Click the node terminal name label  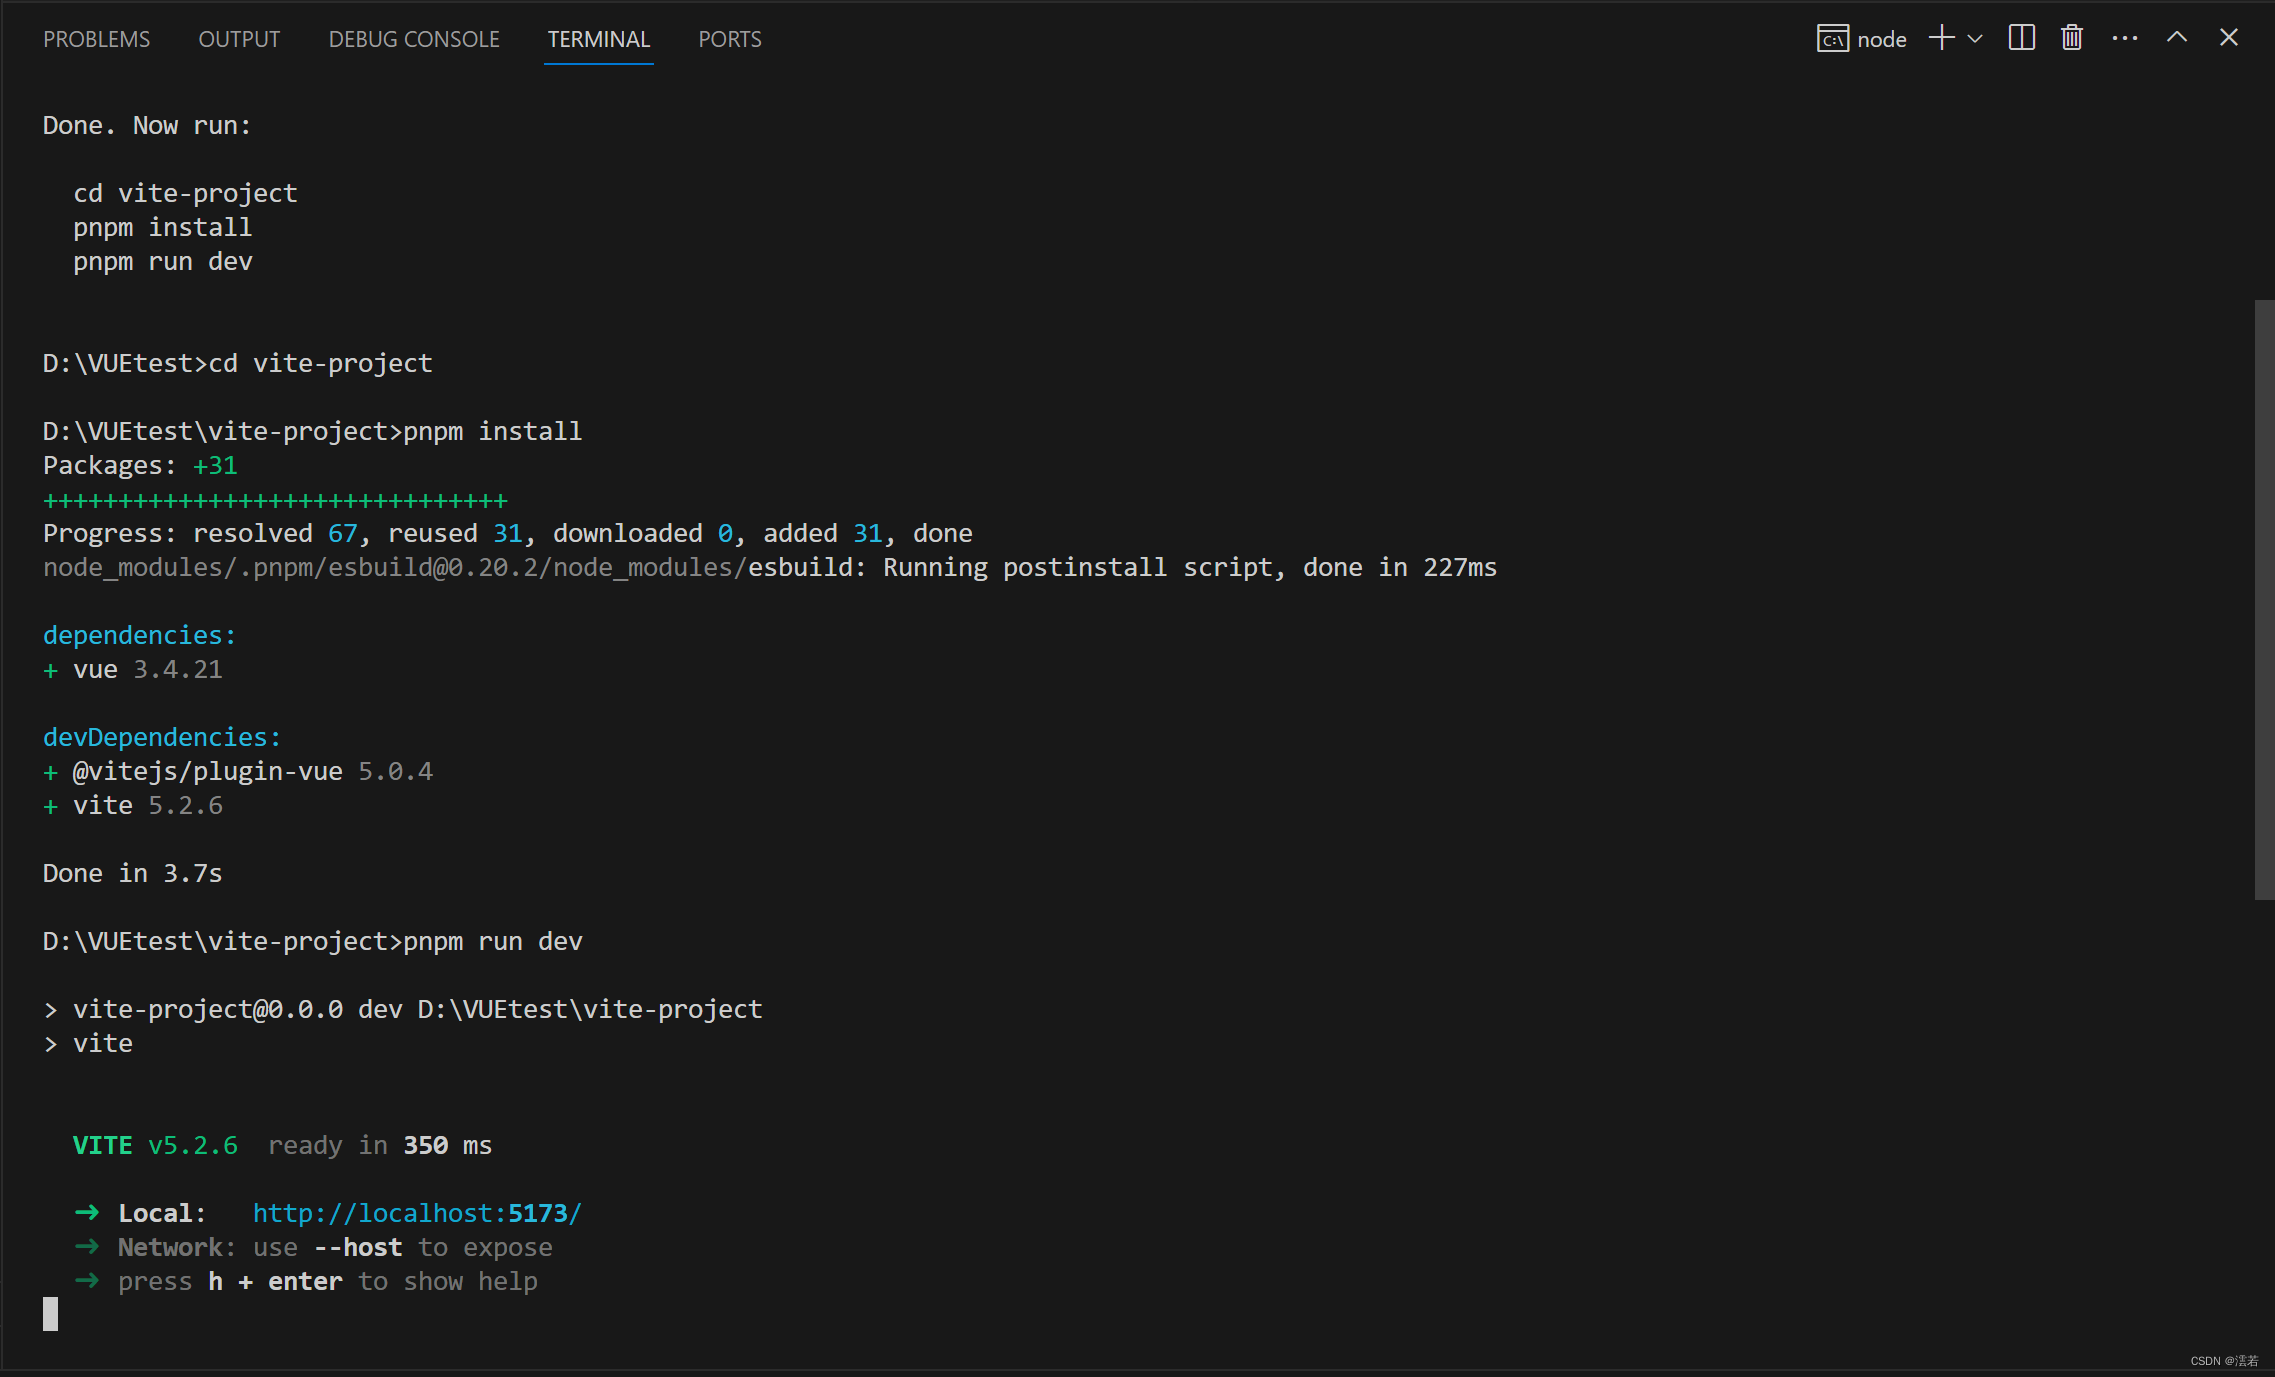click(x=1881, y=39)
